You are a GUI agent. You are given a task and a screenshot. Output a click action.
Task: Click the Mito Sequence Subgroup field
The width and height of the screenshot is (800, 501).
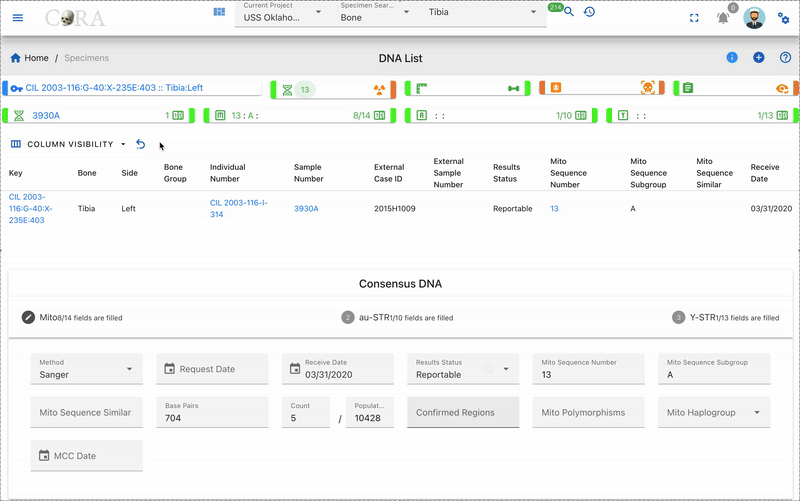[x=714, y=369]
